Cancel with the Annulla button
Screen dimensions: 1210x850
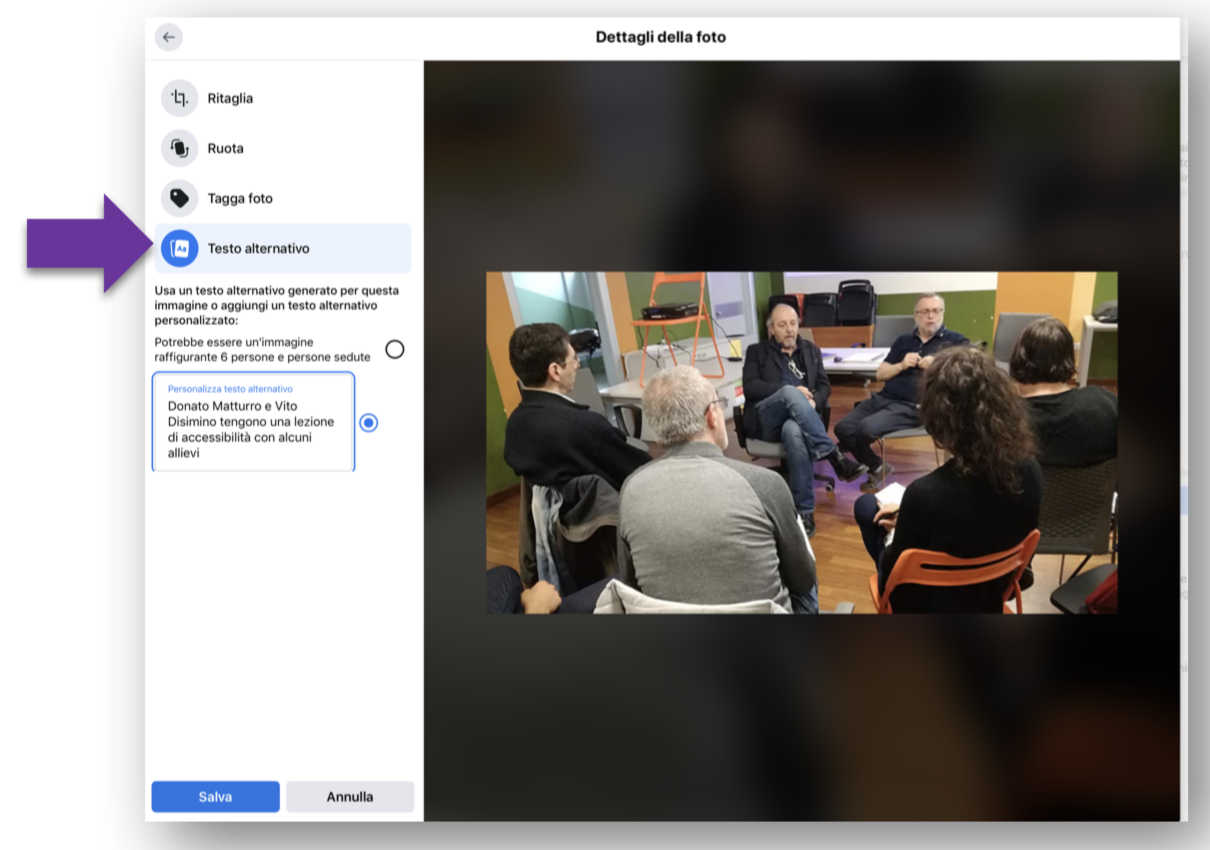tap(350, 797)
